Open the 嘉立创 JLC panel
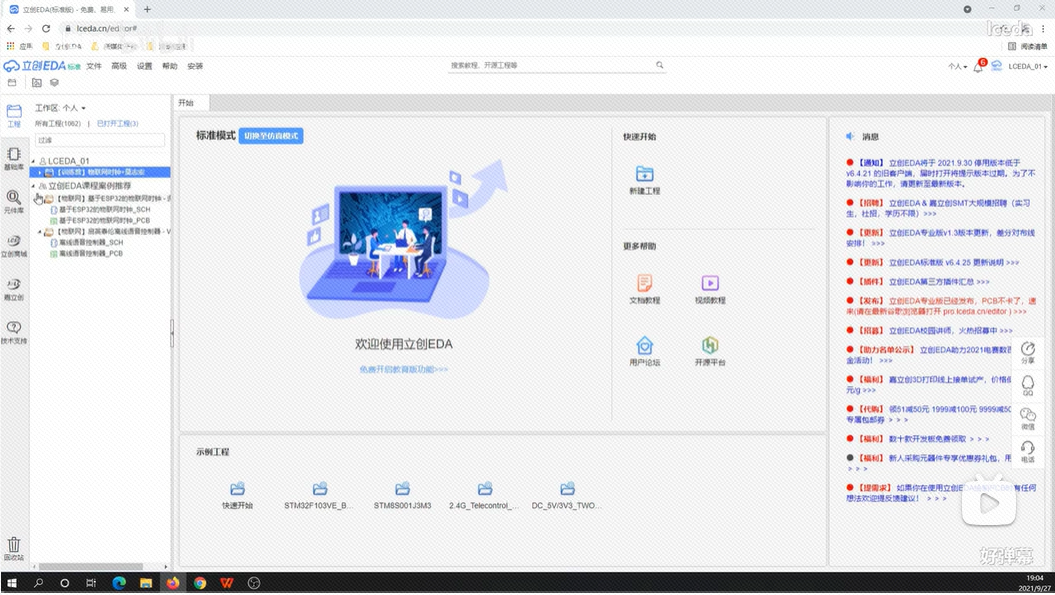The image size is (1055, 595). [13, 288]
